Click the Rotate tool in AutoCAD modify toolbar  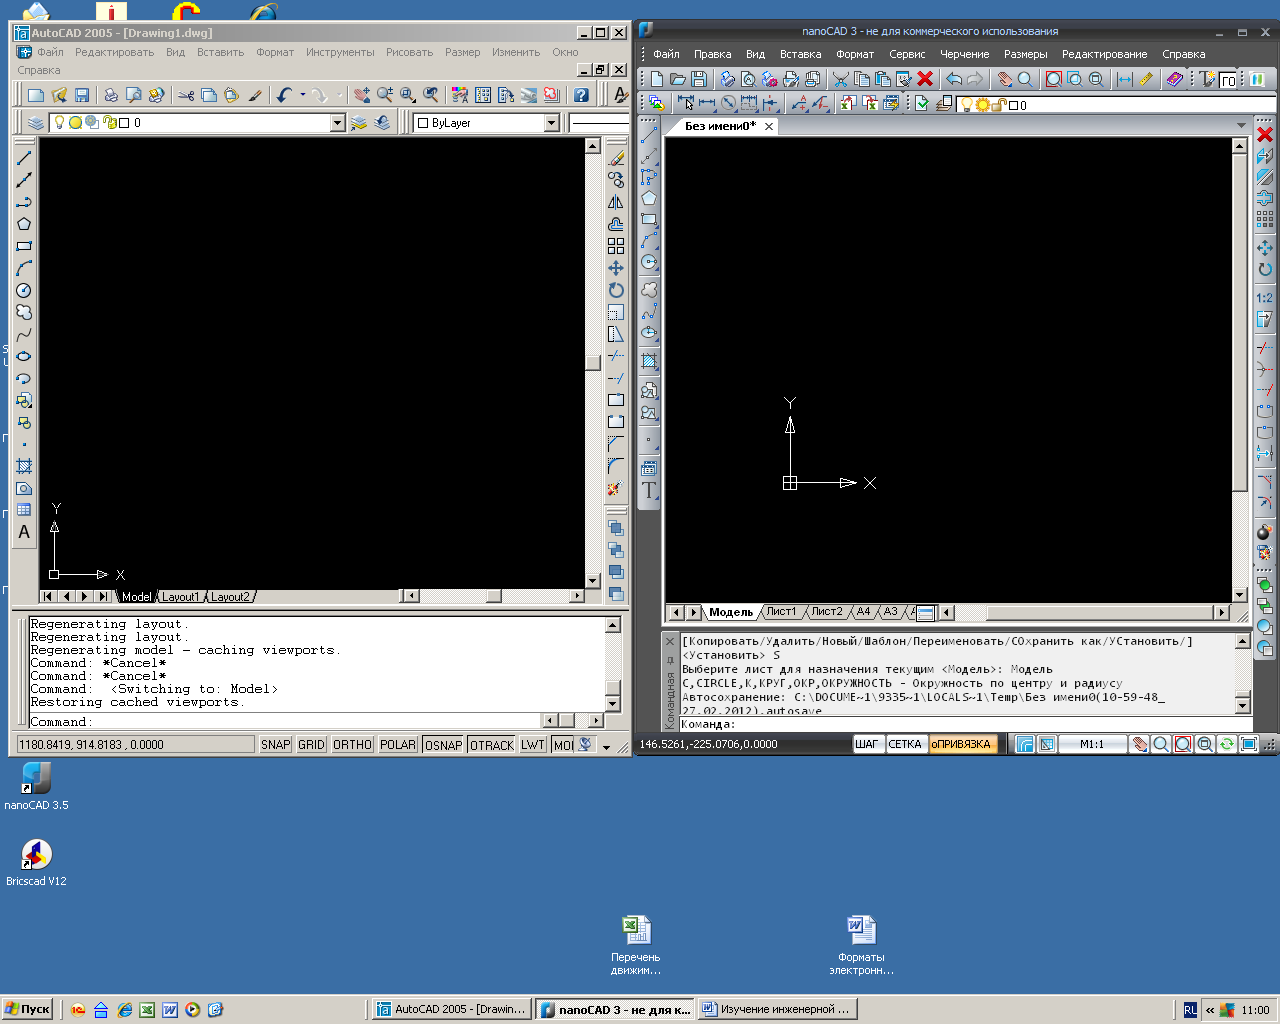[x=616, y=290]
